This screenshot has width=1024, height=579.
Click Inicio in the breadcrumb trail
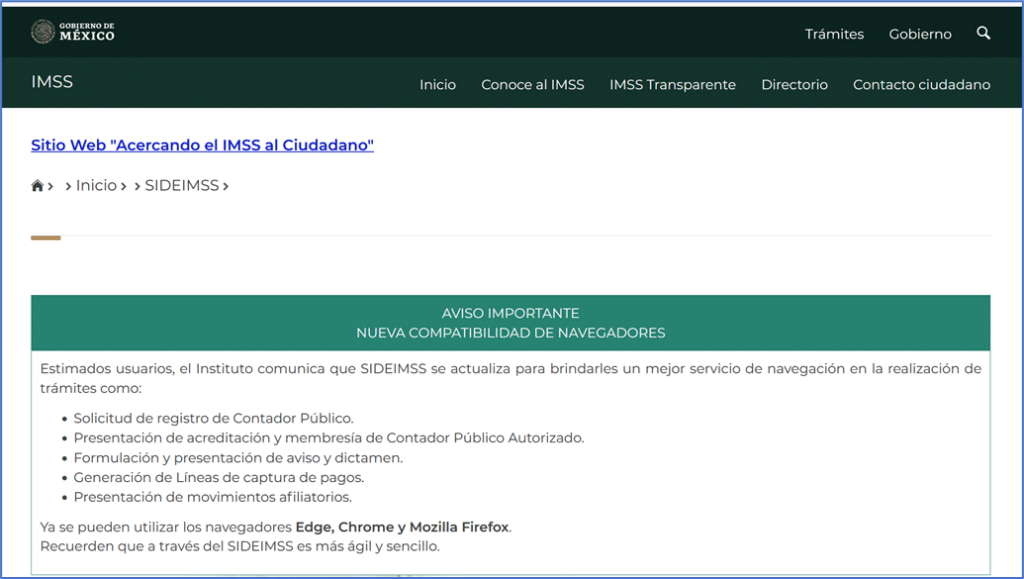point(96,185)
